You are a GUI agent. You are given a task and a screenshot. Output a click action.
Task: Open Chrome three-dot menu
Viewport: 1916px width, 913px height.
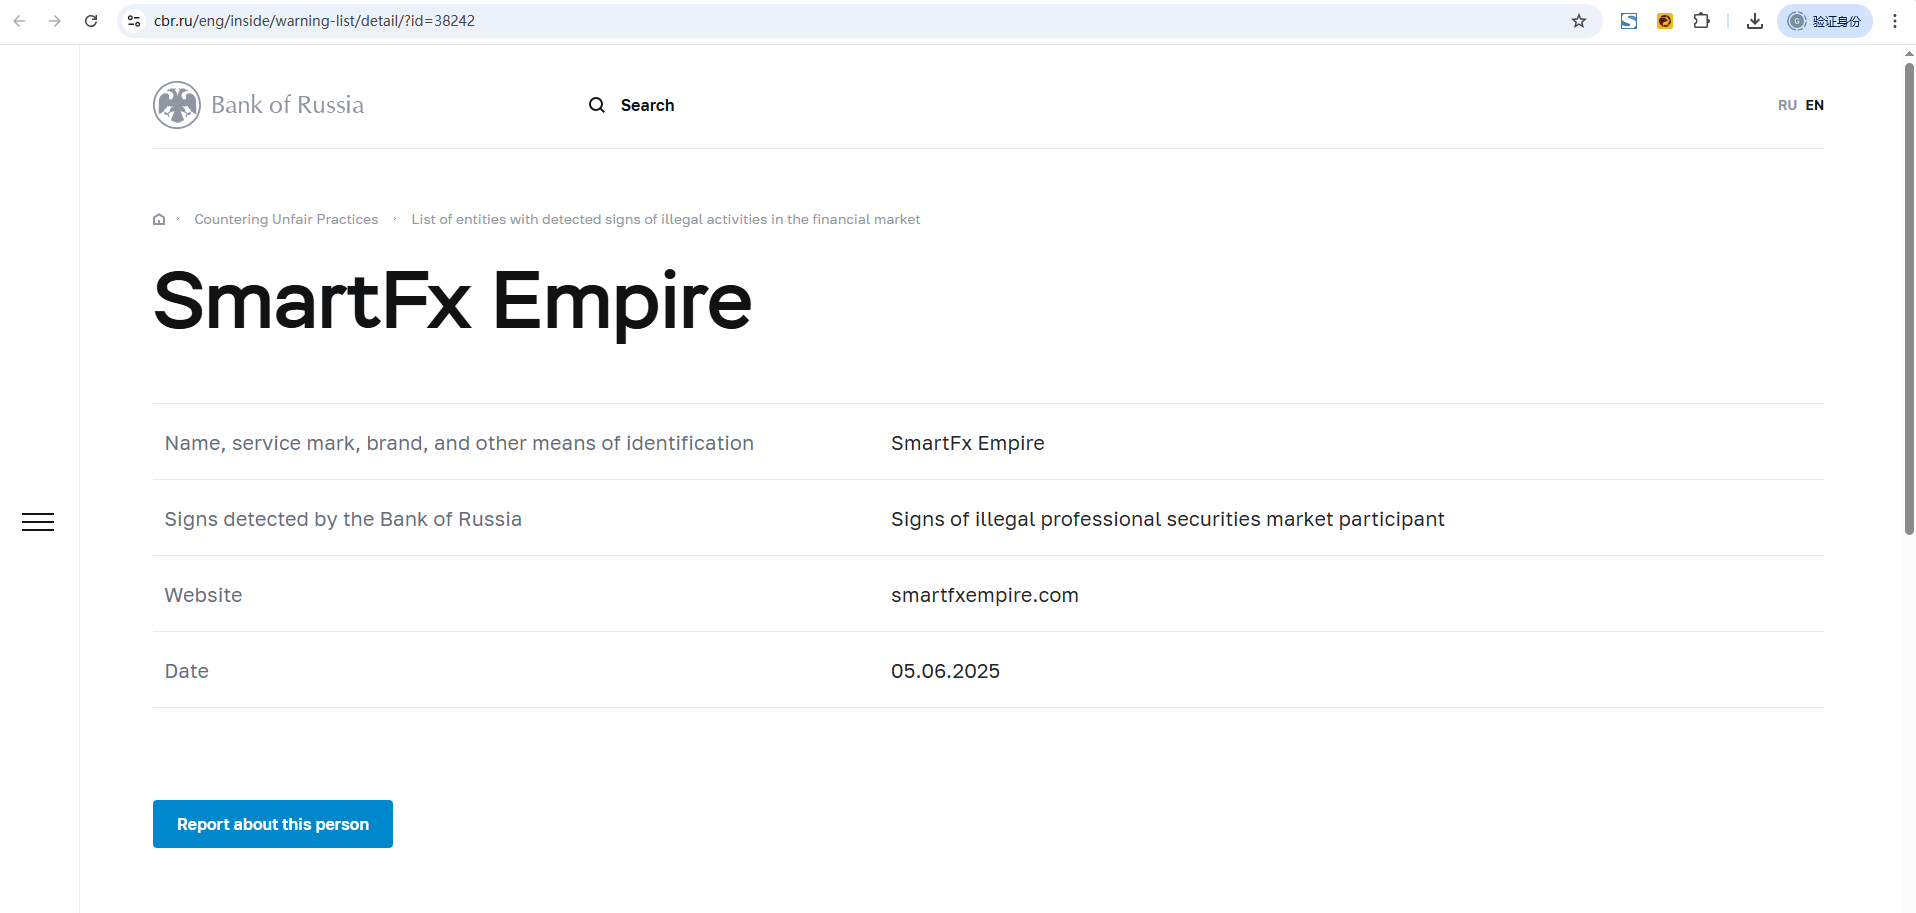click(x=1895, y=21)
